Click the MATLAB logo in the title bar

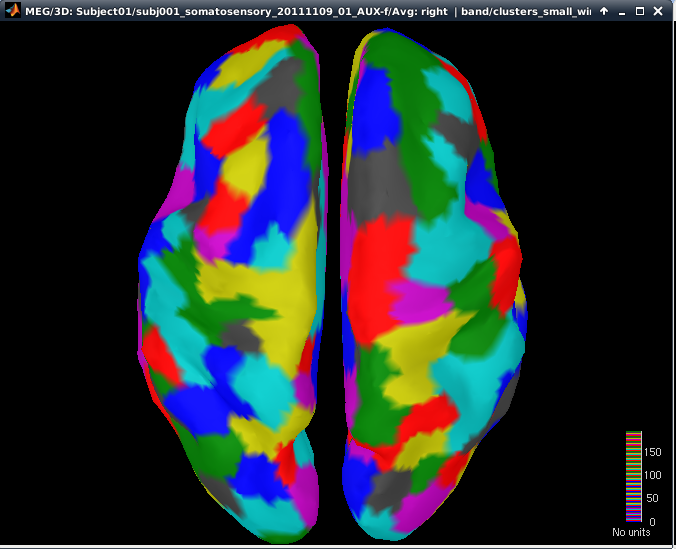[11, 10]
